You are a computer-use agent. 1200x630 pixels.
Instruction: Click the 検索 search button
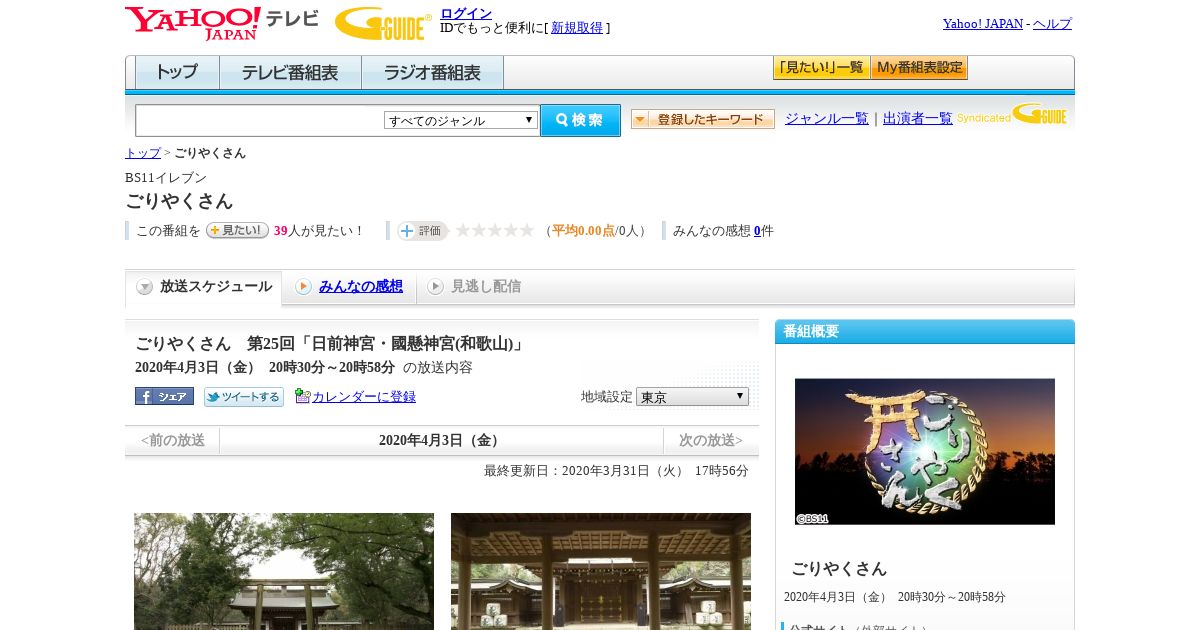coord(580,120)
